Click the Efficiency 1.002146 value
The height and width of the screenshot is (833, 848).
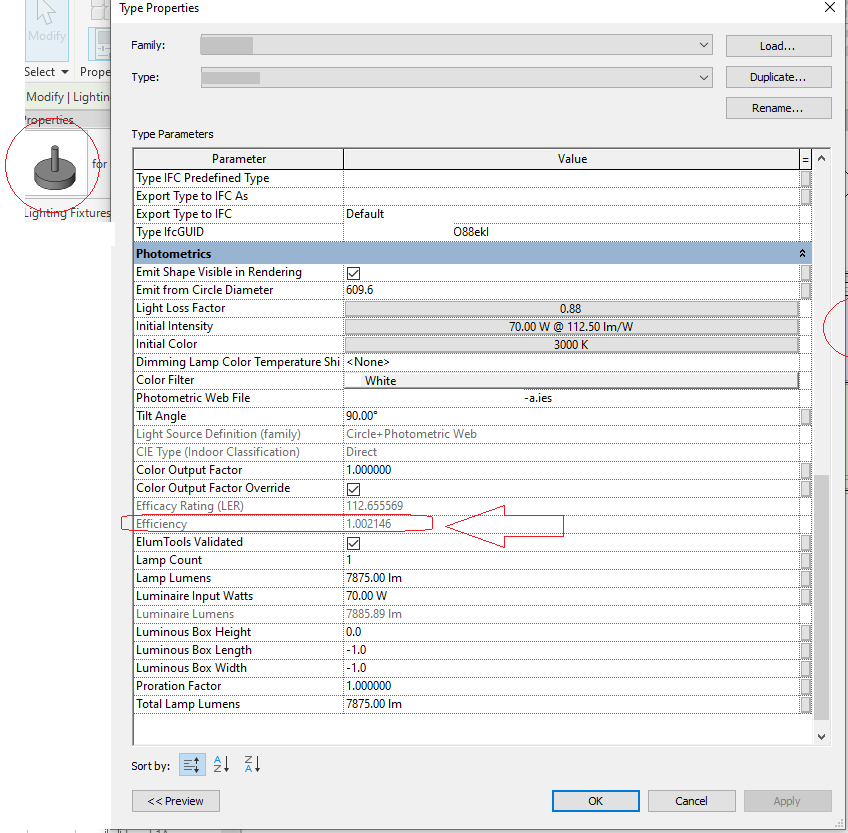click(x=571, y=524)
